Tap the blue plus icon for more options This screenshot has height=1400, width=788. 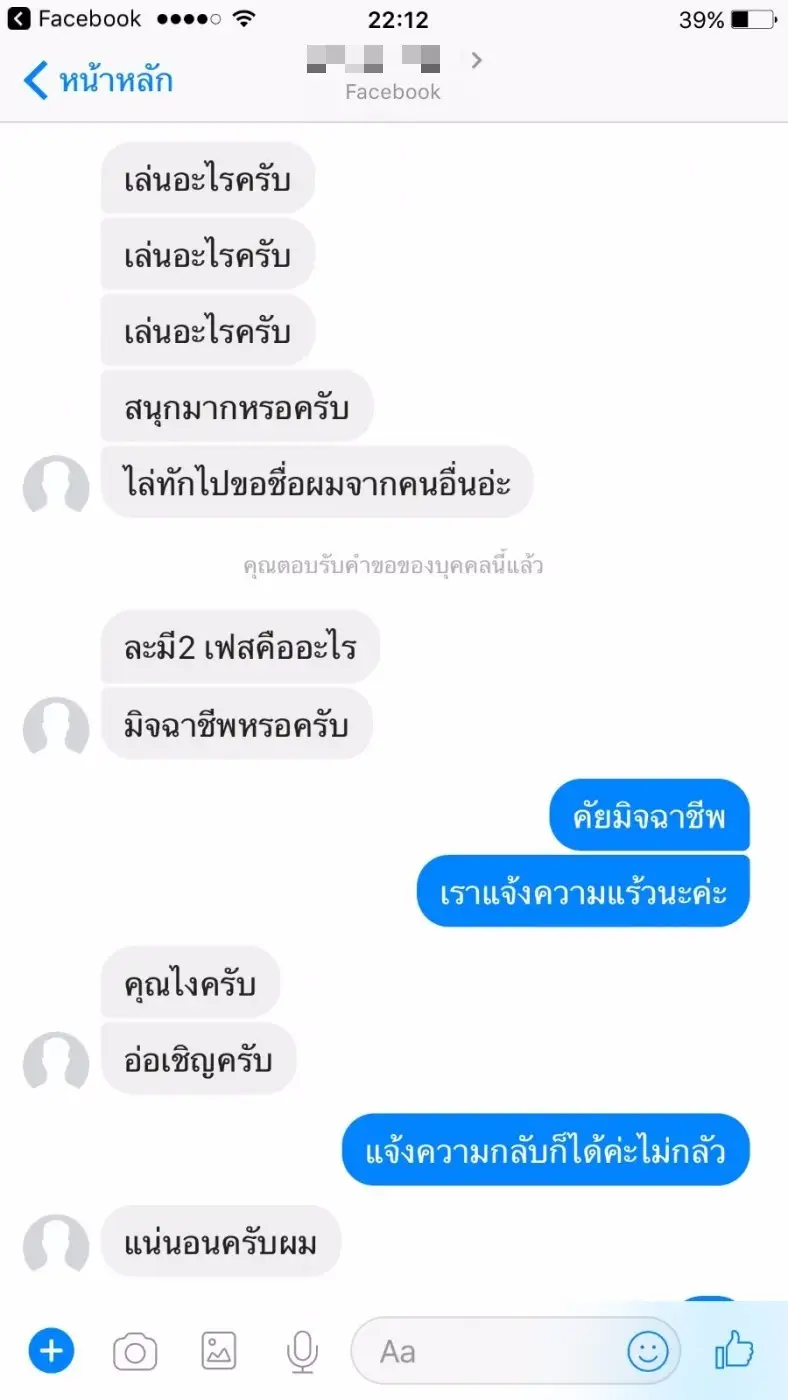[51, 1352]
